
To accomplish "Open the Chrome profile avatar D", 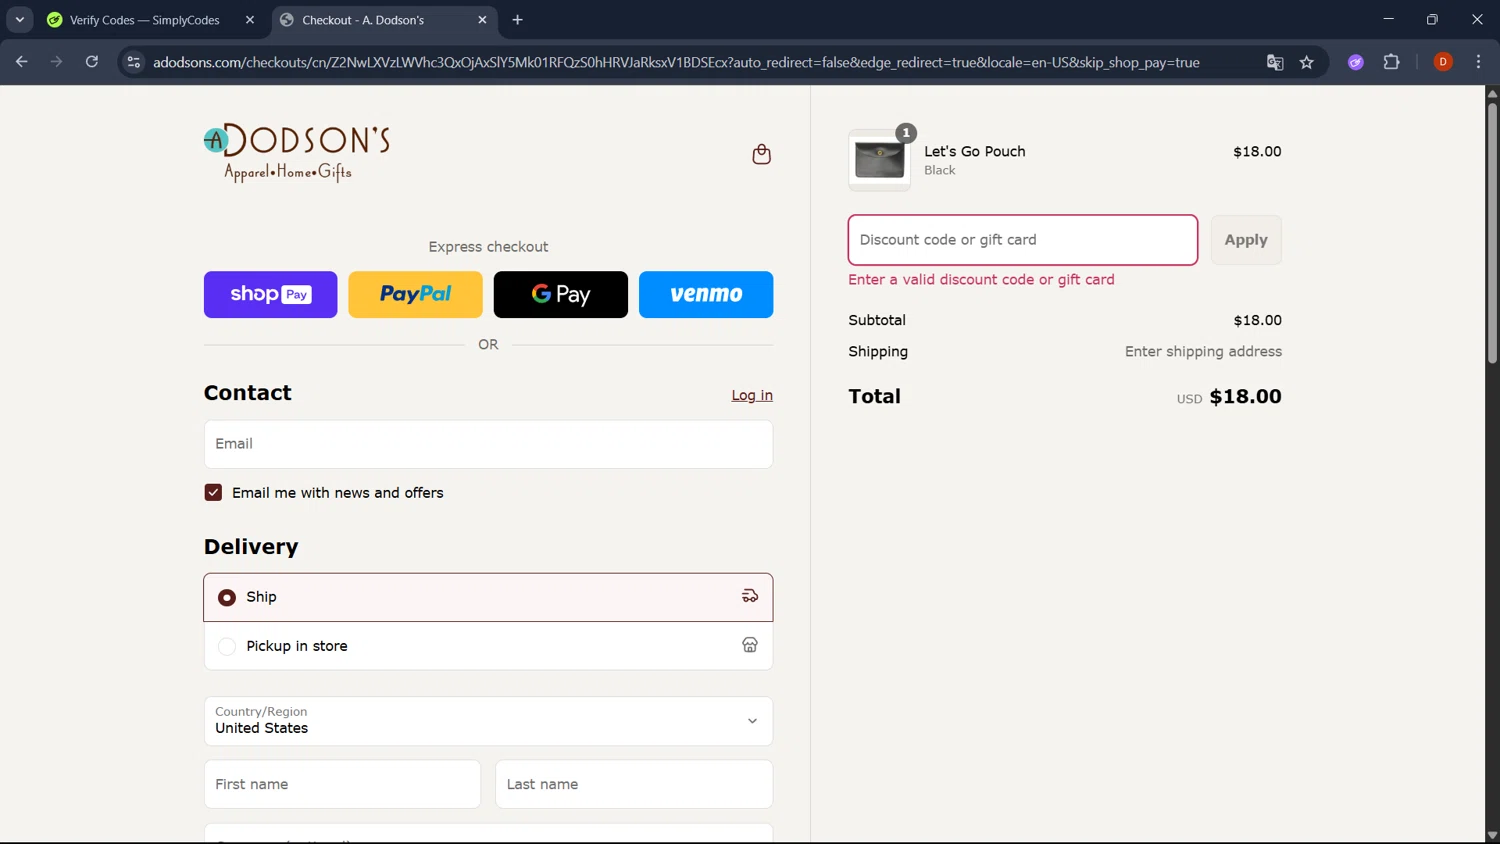I will click(x=1442, y=62).
